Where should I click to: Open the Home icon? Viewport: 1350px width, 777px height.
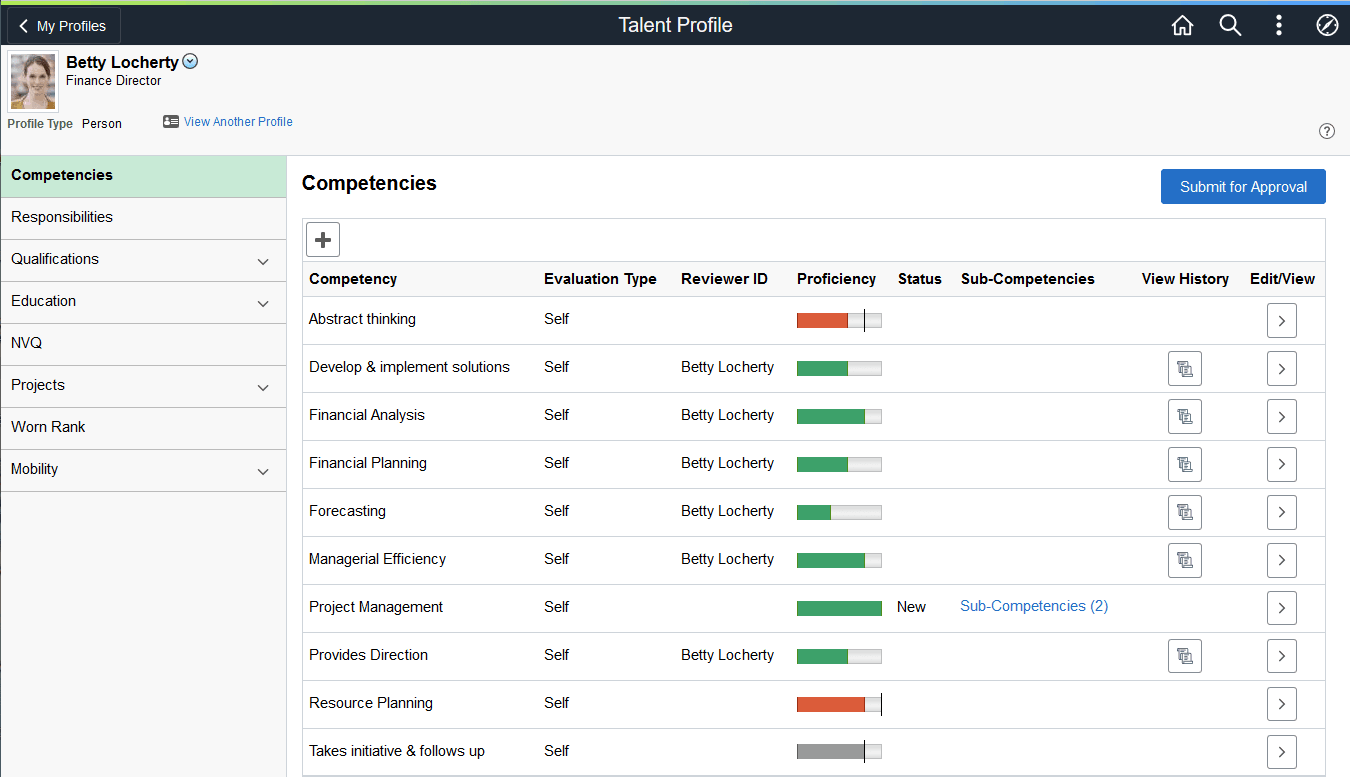(1182, 25)
